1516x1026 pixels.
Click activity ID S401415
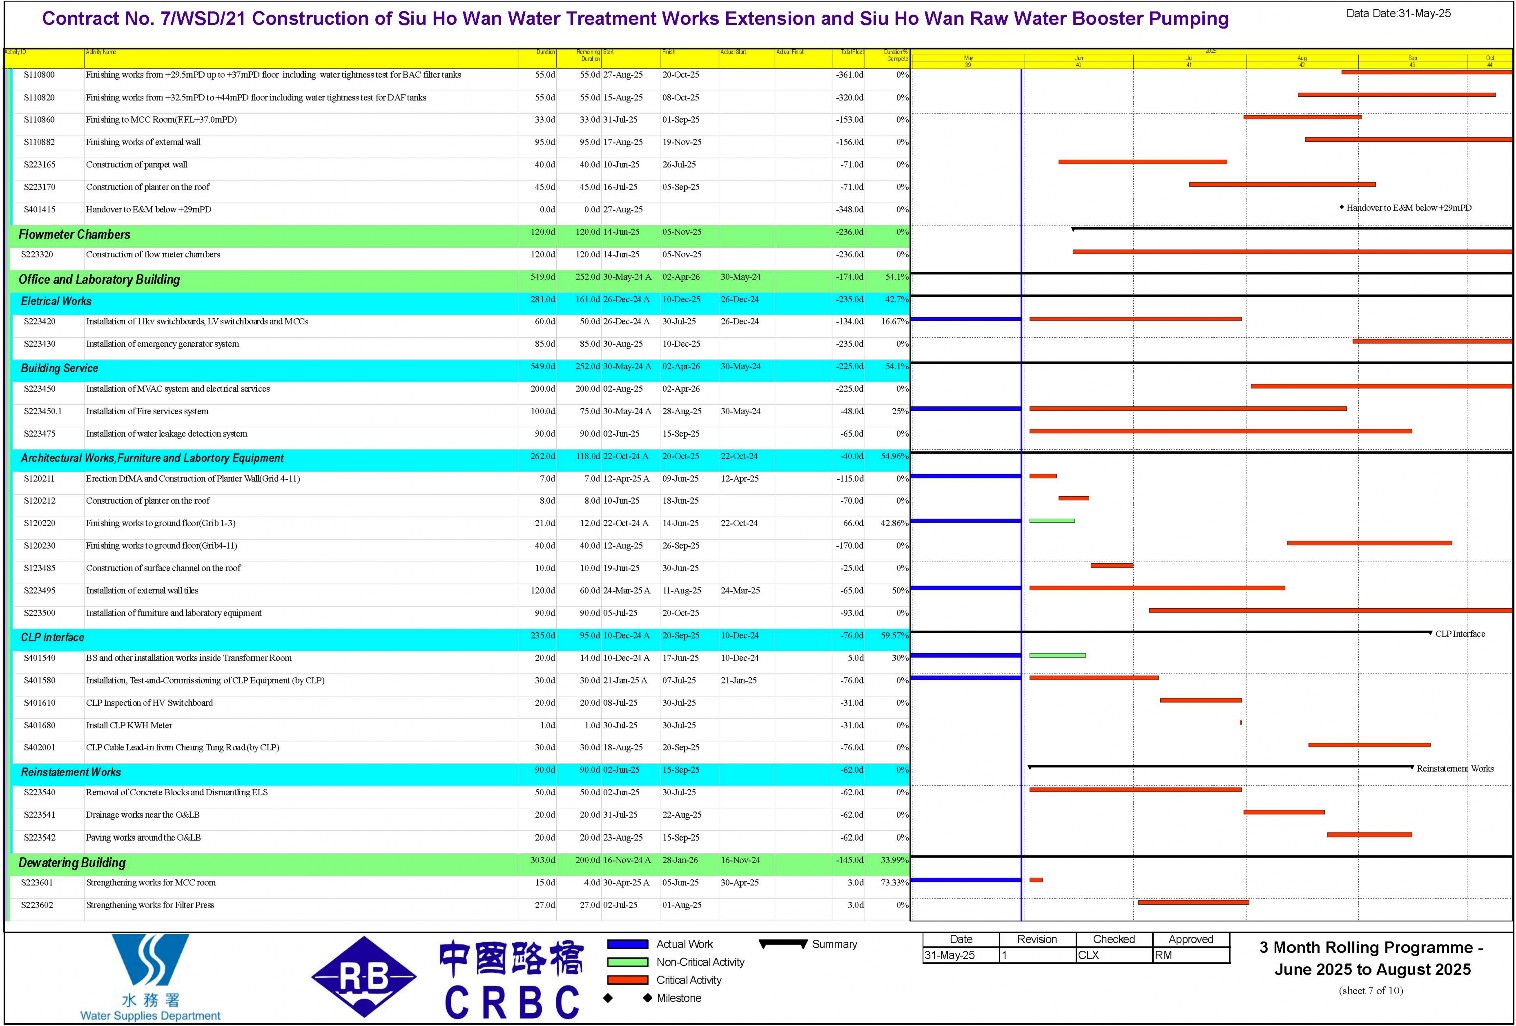39,210
